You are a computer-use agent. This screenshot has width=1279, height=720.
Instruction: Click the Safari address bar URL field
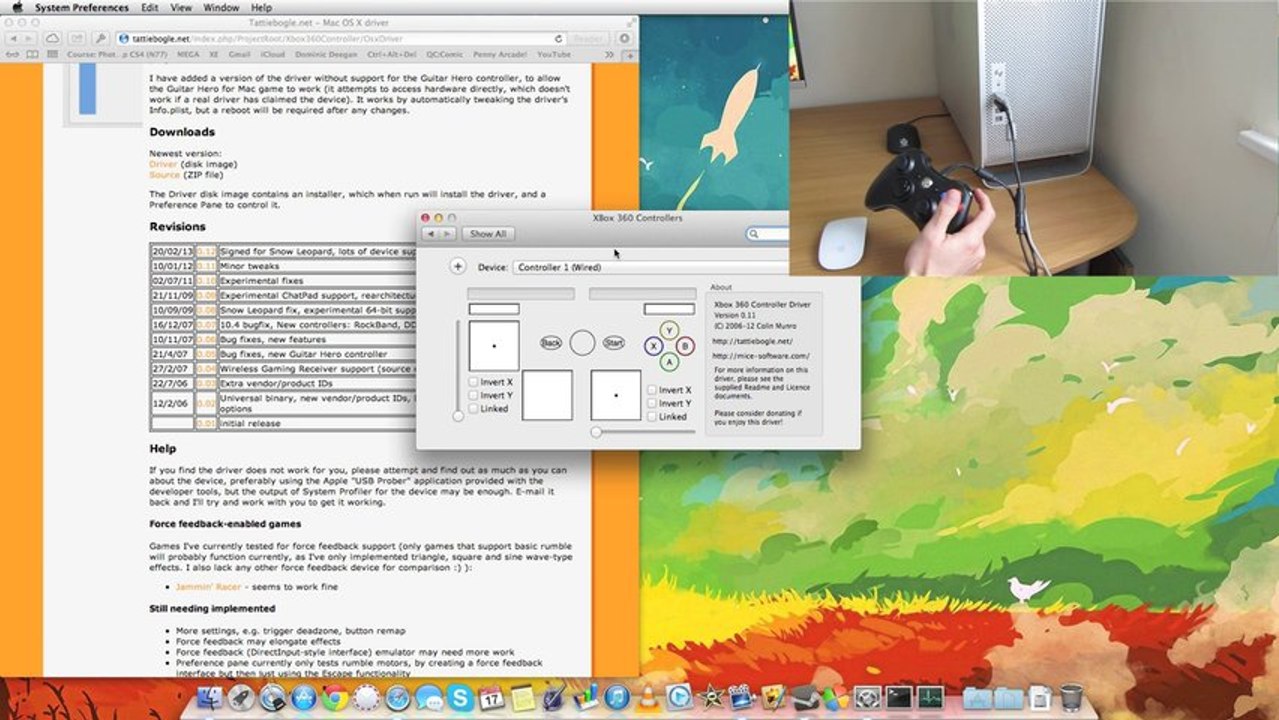(x=342, y=38)
